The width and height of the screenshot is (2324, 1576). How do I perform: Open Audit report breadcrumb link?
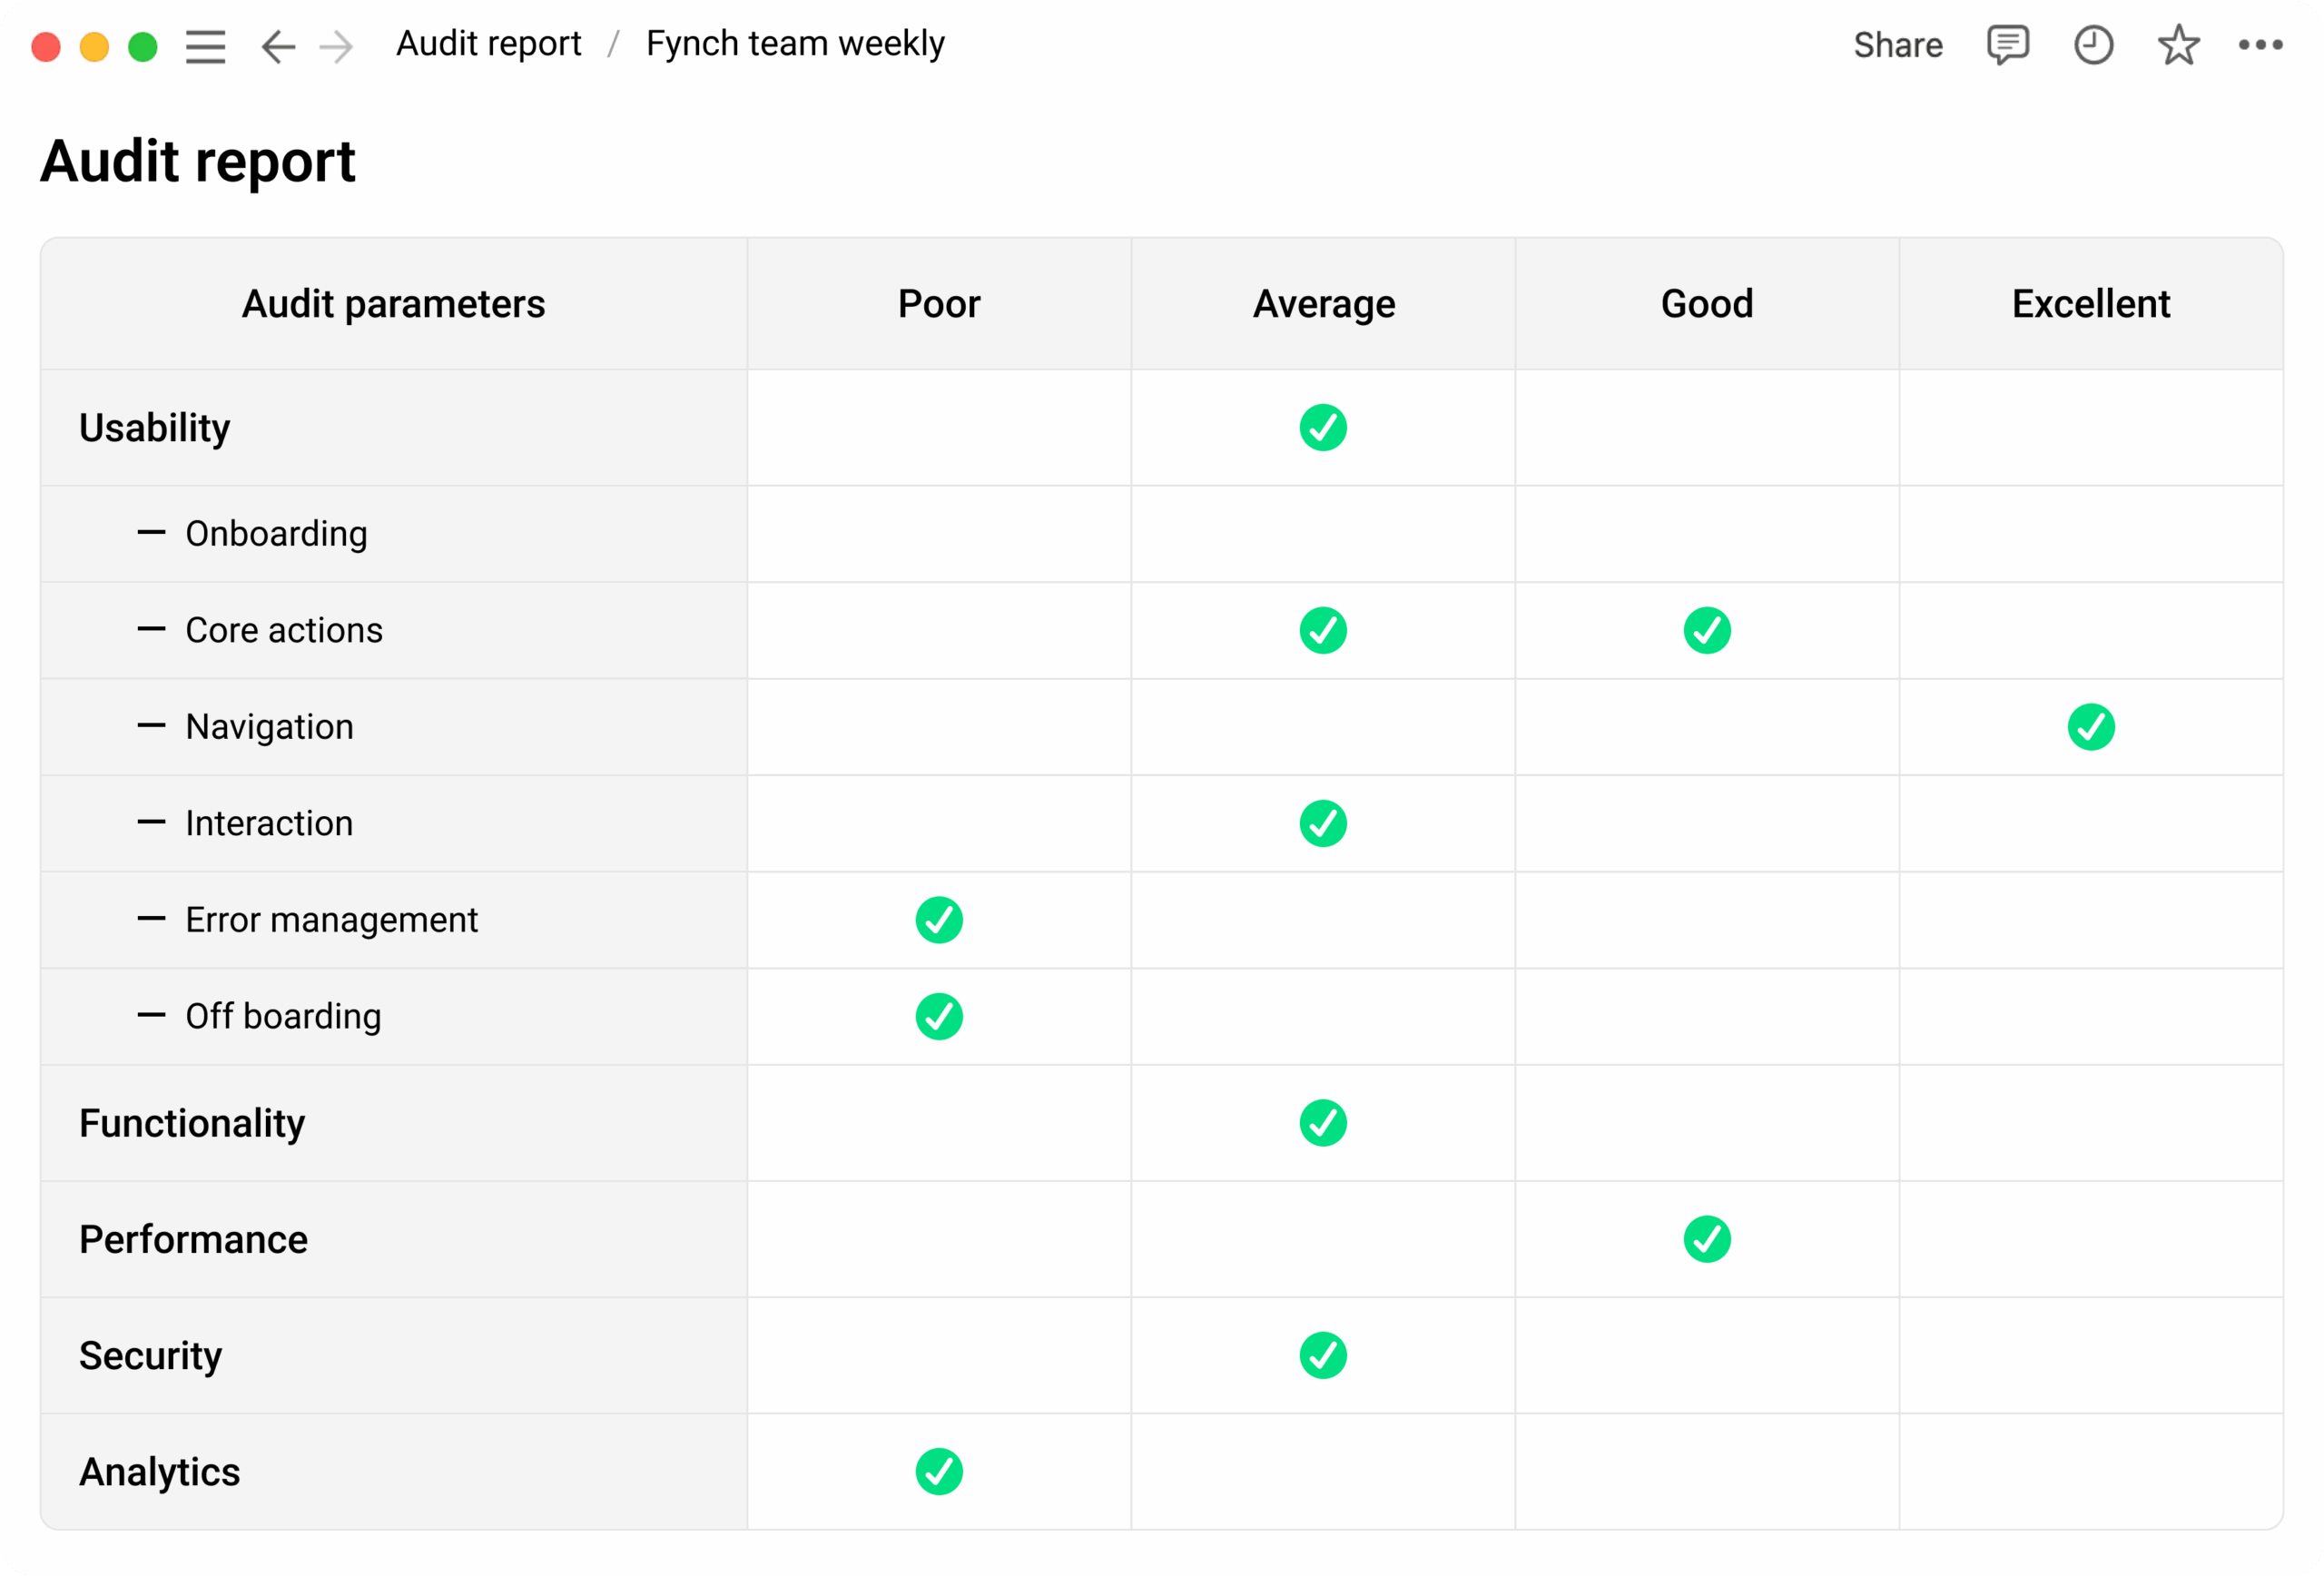point(488,44)
